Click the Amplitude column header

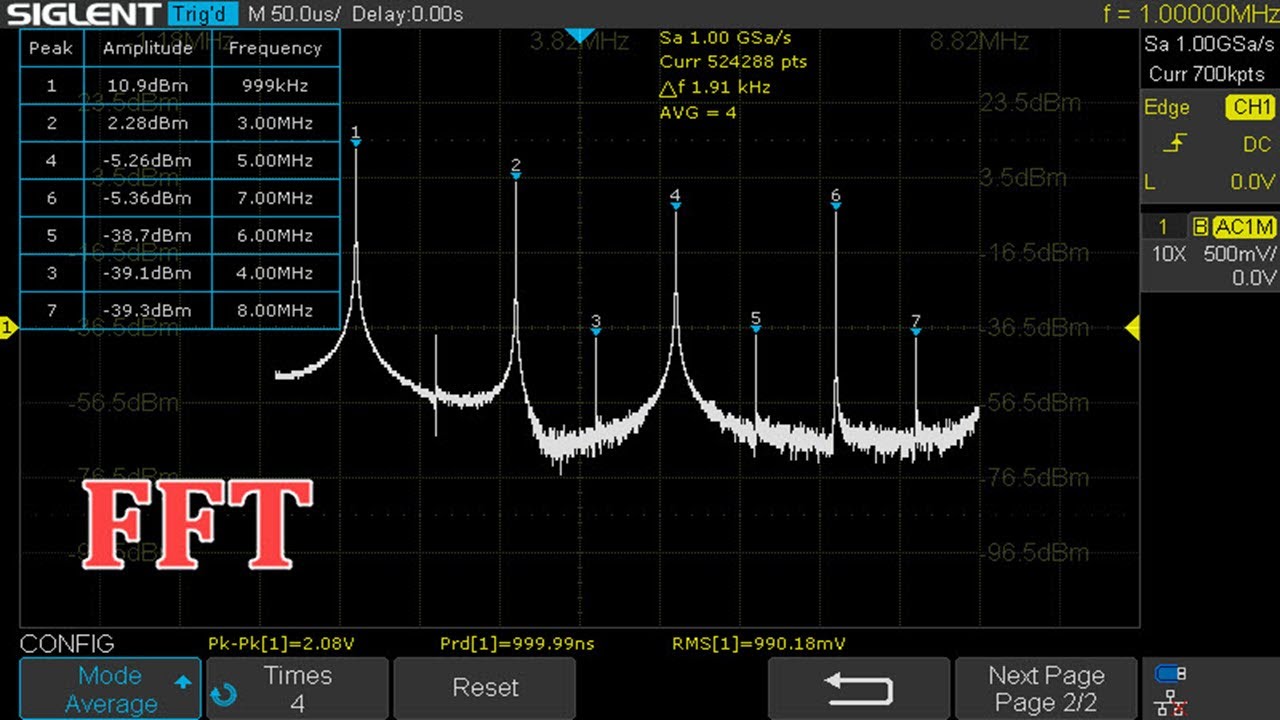(x=147, y=48)
